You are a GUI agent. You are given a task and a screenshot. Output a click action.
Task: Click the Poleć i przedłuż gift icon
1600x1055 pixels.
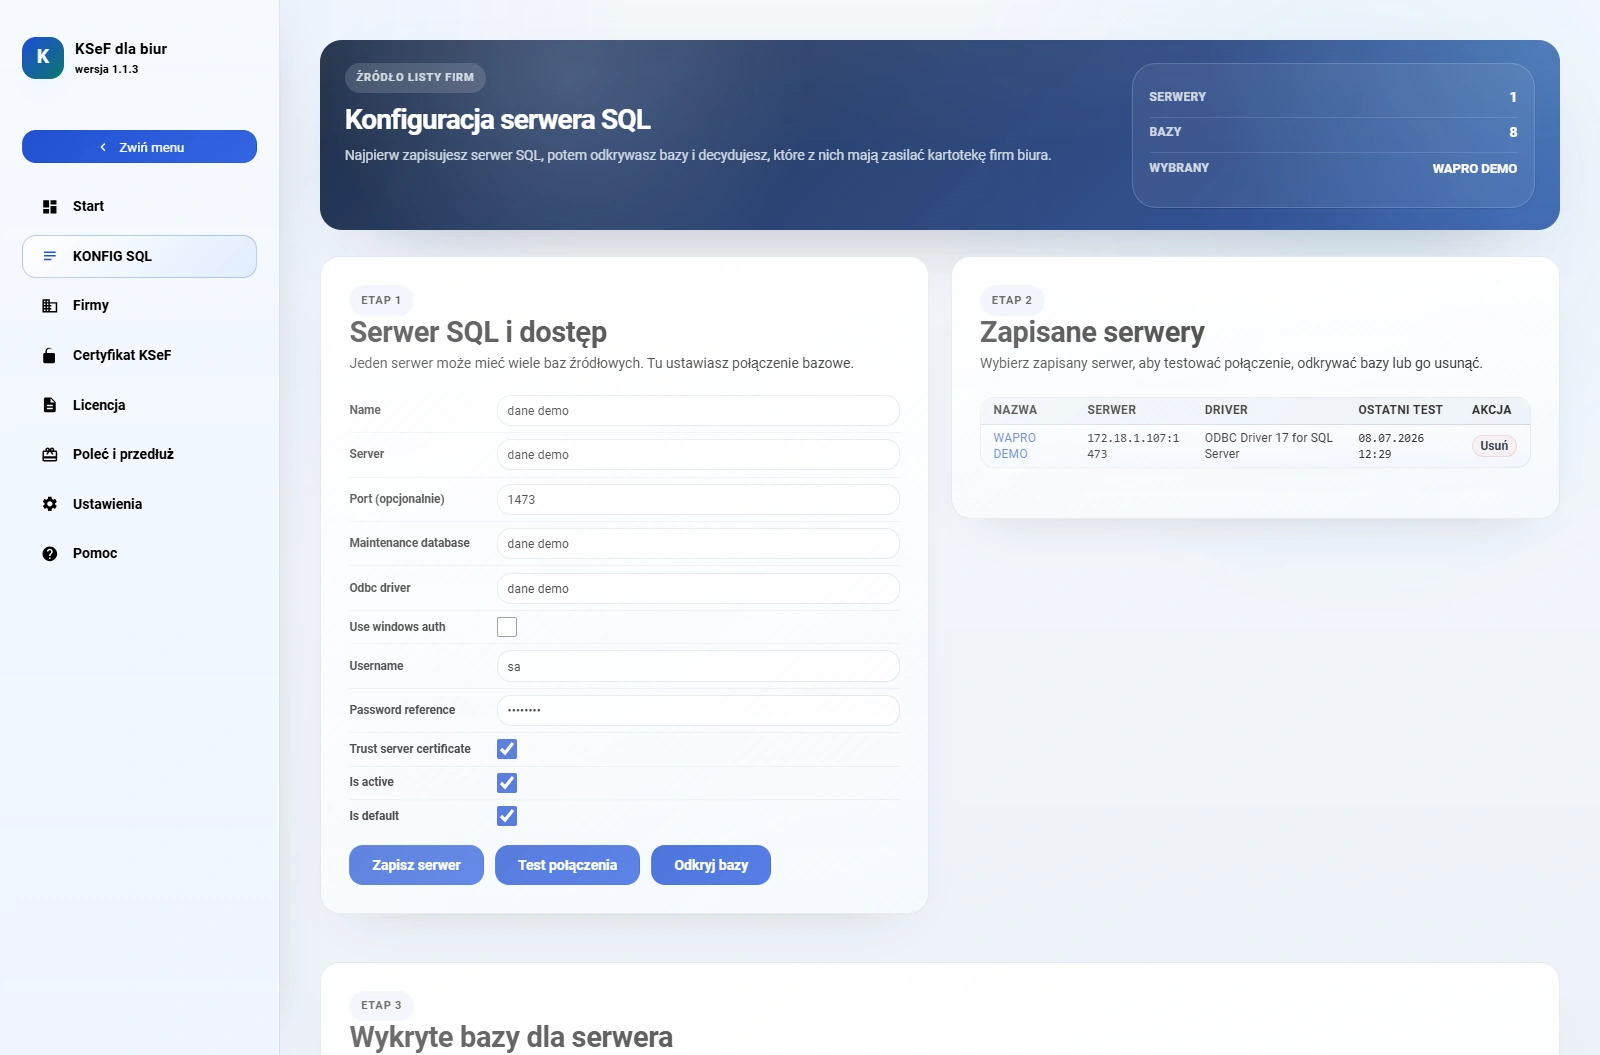coord(50,455)
